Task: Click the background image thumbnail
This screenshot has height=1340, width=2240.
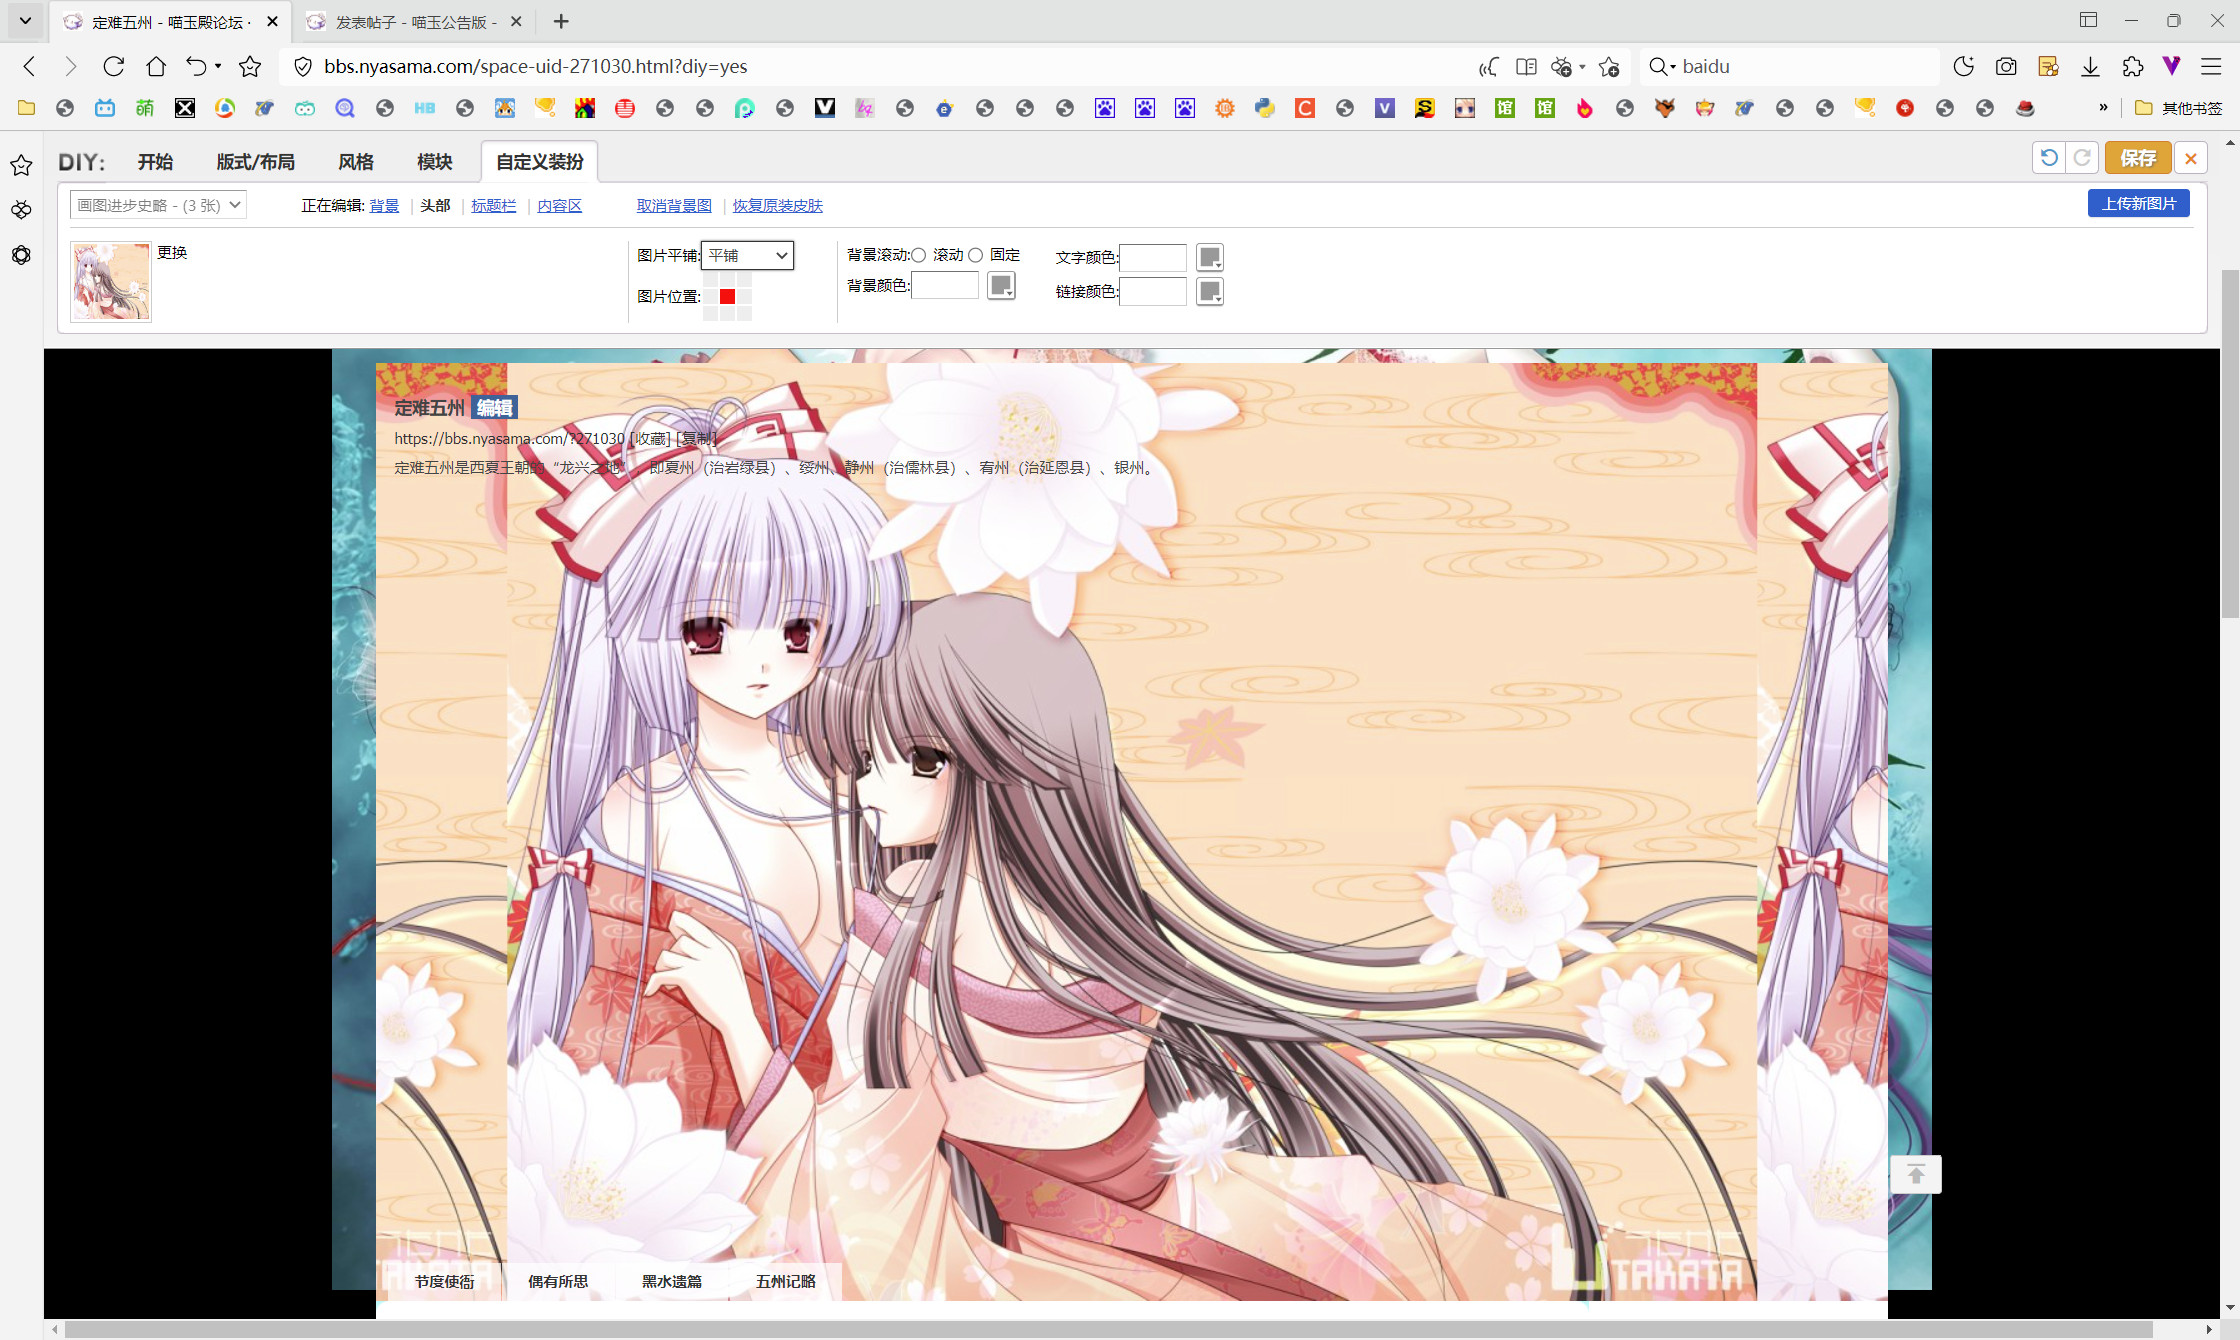Action: (x=111, y=281)
